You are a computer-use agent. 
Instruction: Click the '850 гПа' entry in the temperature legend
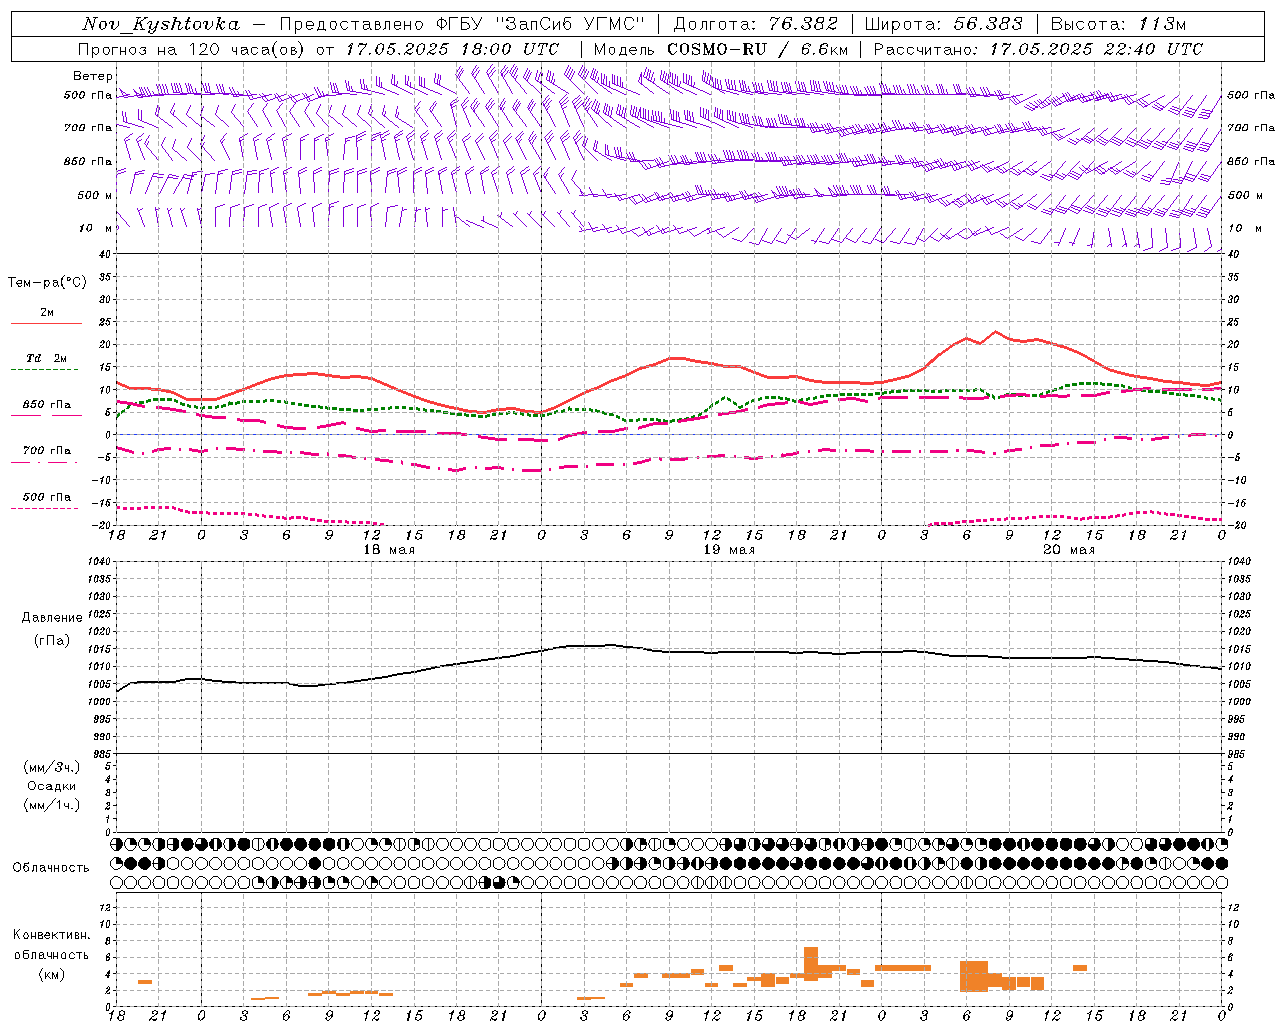(x=47, y=405)
